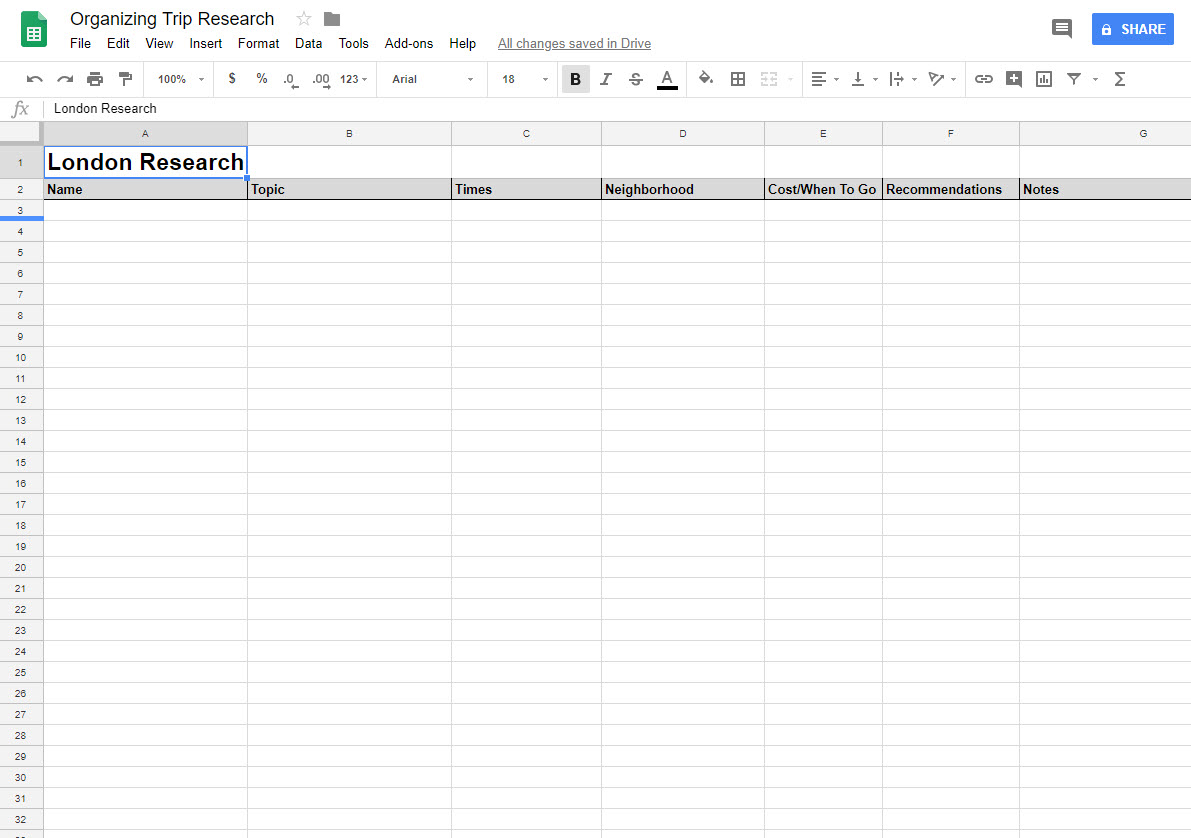
Task: Select column B header
Action: pyautogui.click(x=349, y=134)
